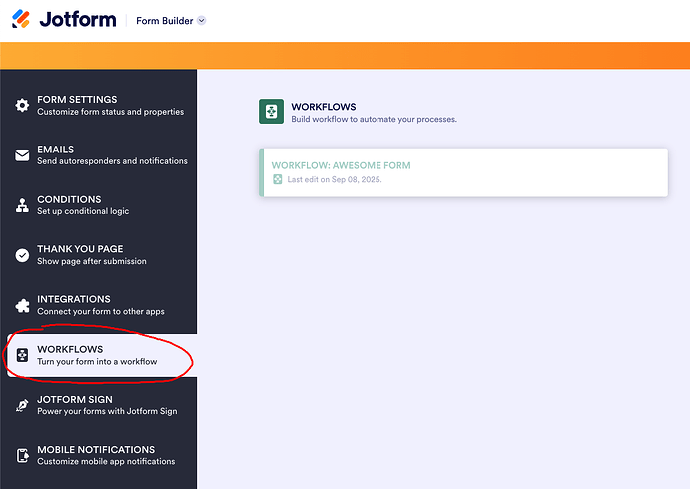Click 'Customize form status and properties' subtitle
Image resolution: width=690 pixels, height=489 pixels.
(110, 112)
